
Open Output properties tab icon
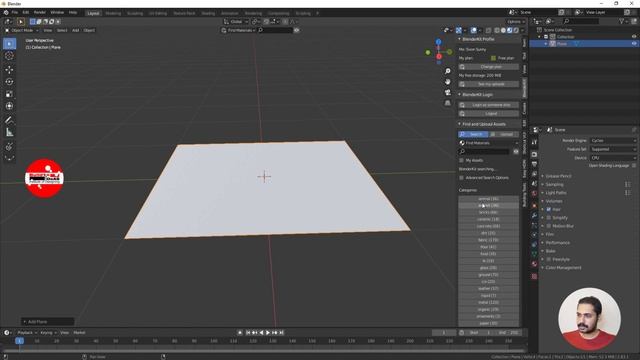[534, 164]
